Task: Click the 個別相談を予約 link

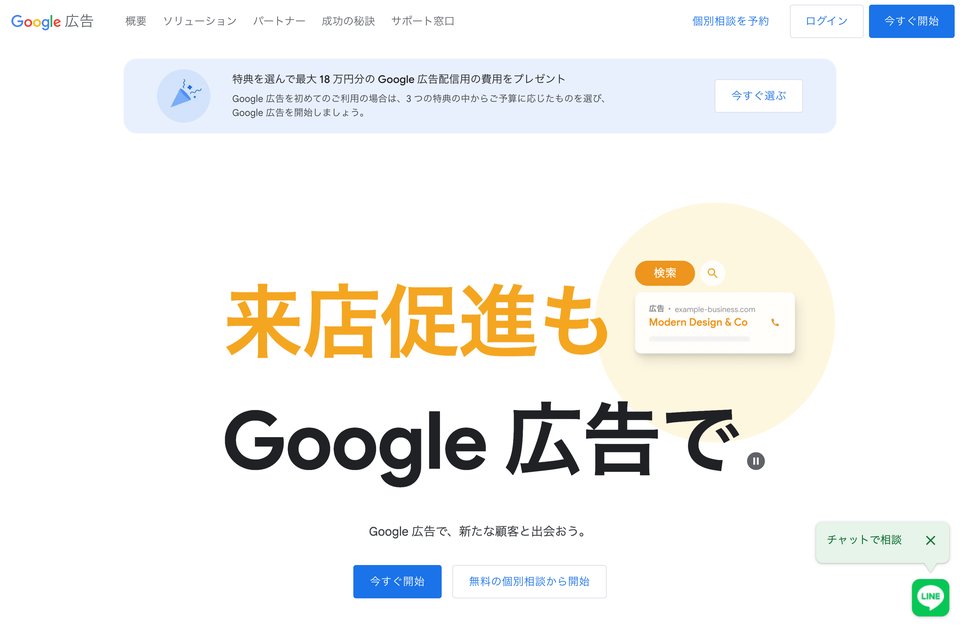Action: coord(730,21)
